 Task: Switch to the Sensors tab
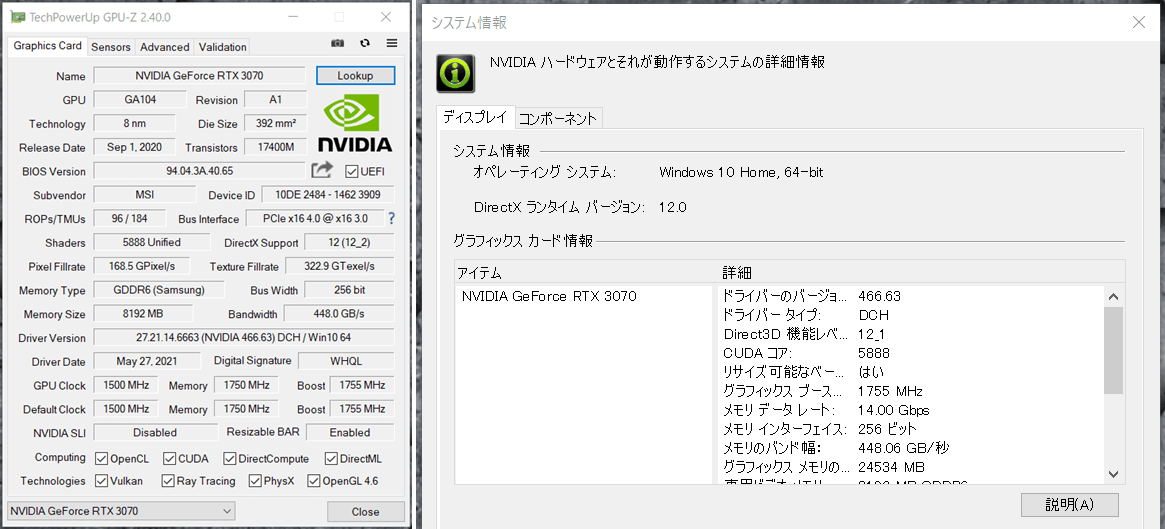[111, 47]
